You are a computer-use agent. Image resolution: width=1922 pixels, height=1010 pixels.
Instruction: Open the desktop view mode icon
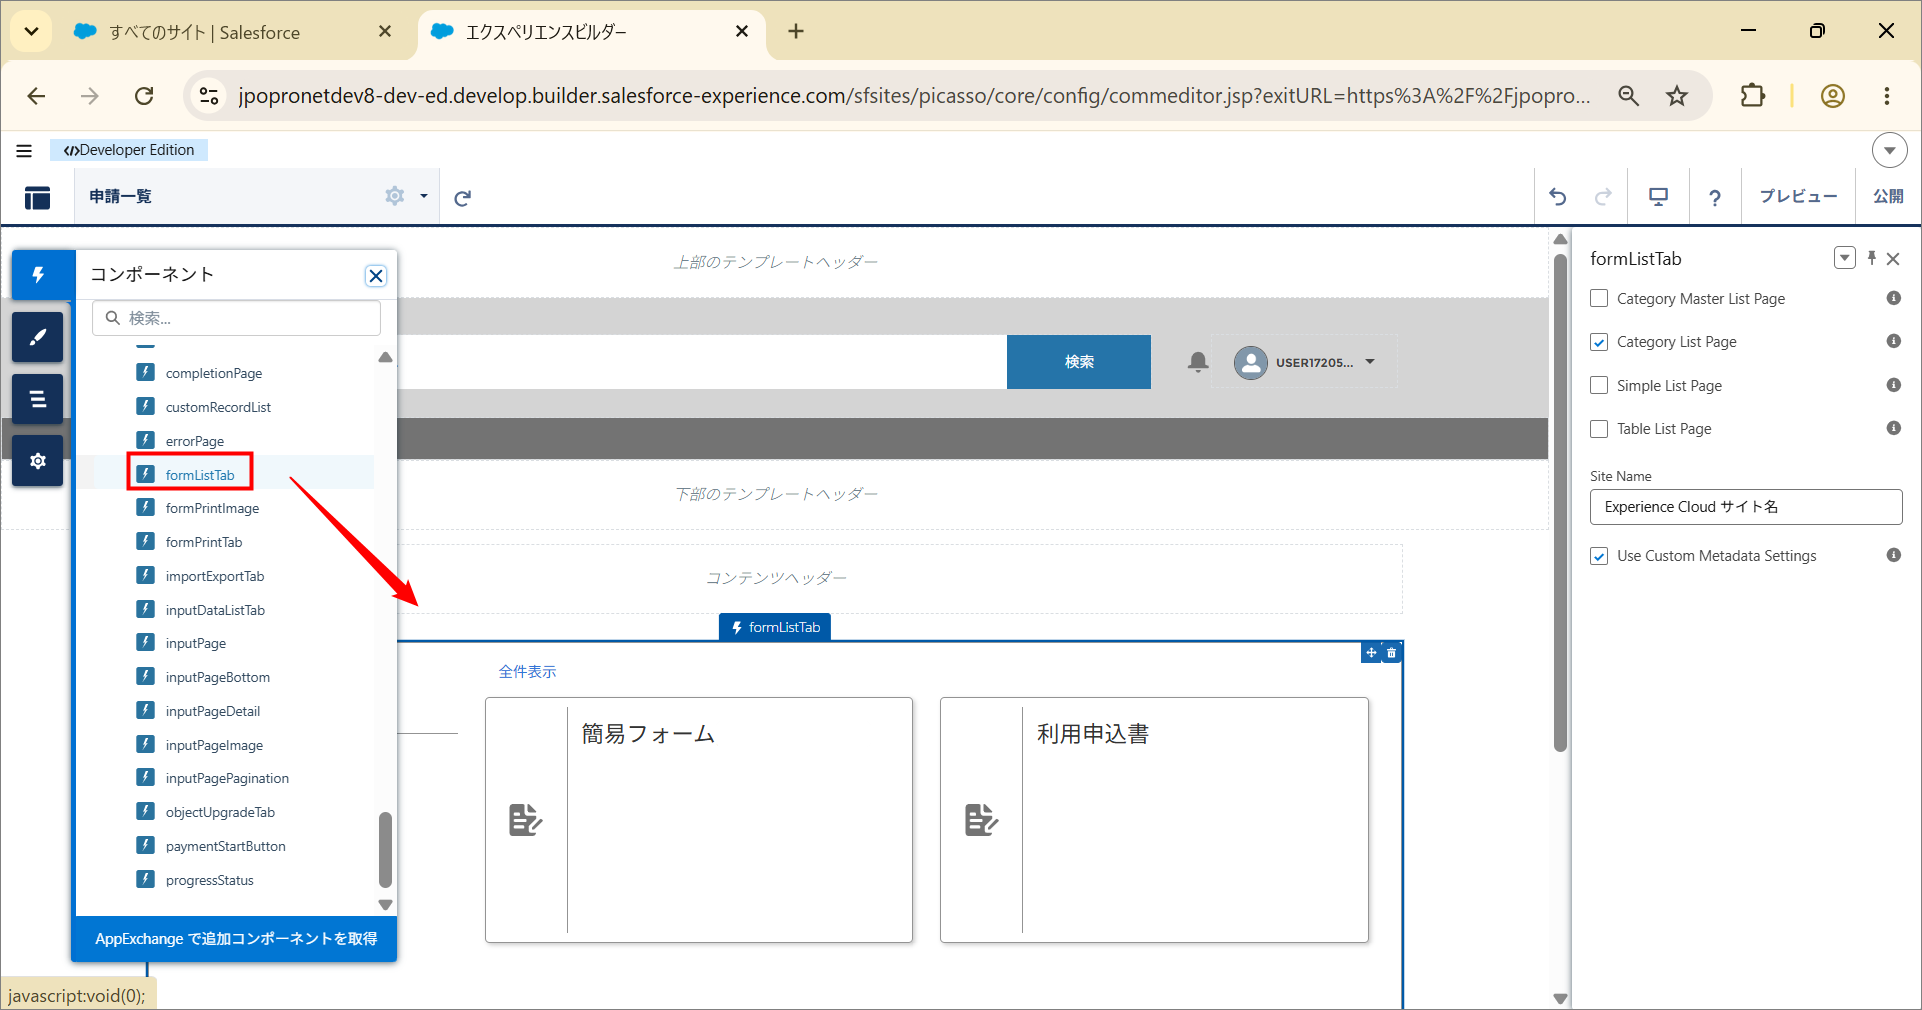1658,197
